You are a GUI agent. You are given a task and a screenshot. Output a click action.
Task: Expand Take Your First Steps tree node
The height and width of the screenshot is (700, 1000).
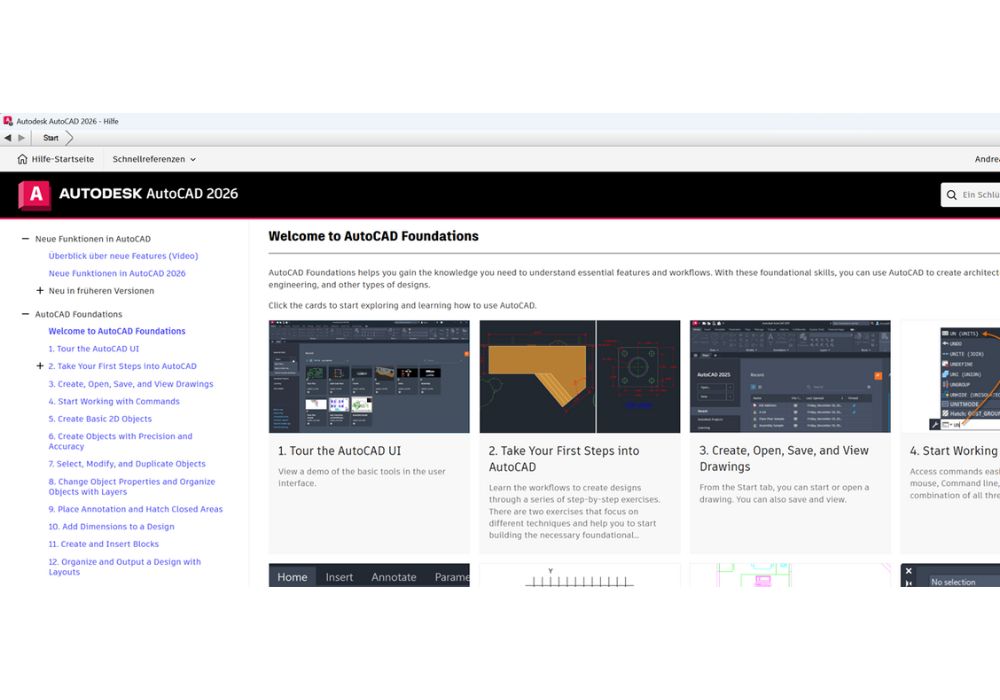click(40, 366)
